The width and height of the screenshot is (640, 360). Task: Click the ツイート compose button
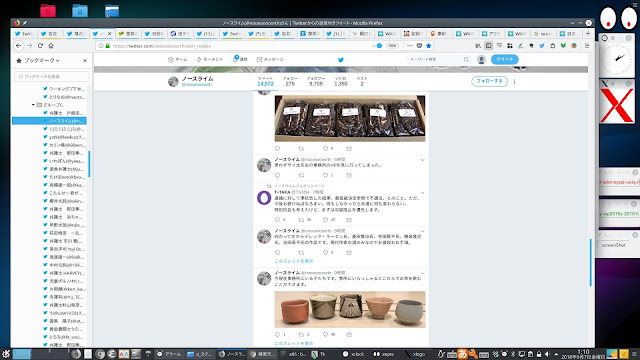(x=504, y=60)
